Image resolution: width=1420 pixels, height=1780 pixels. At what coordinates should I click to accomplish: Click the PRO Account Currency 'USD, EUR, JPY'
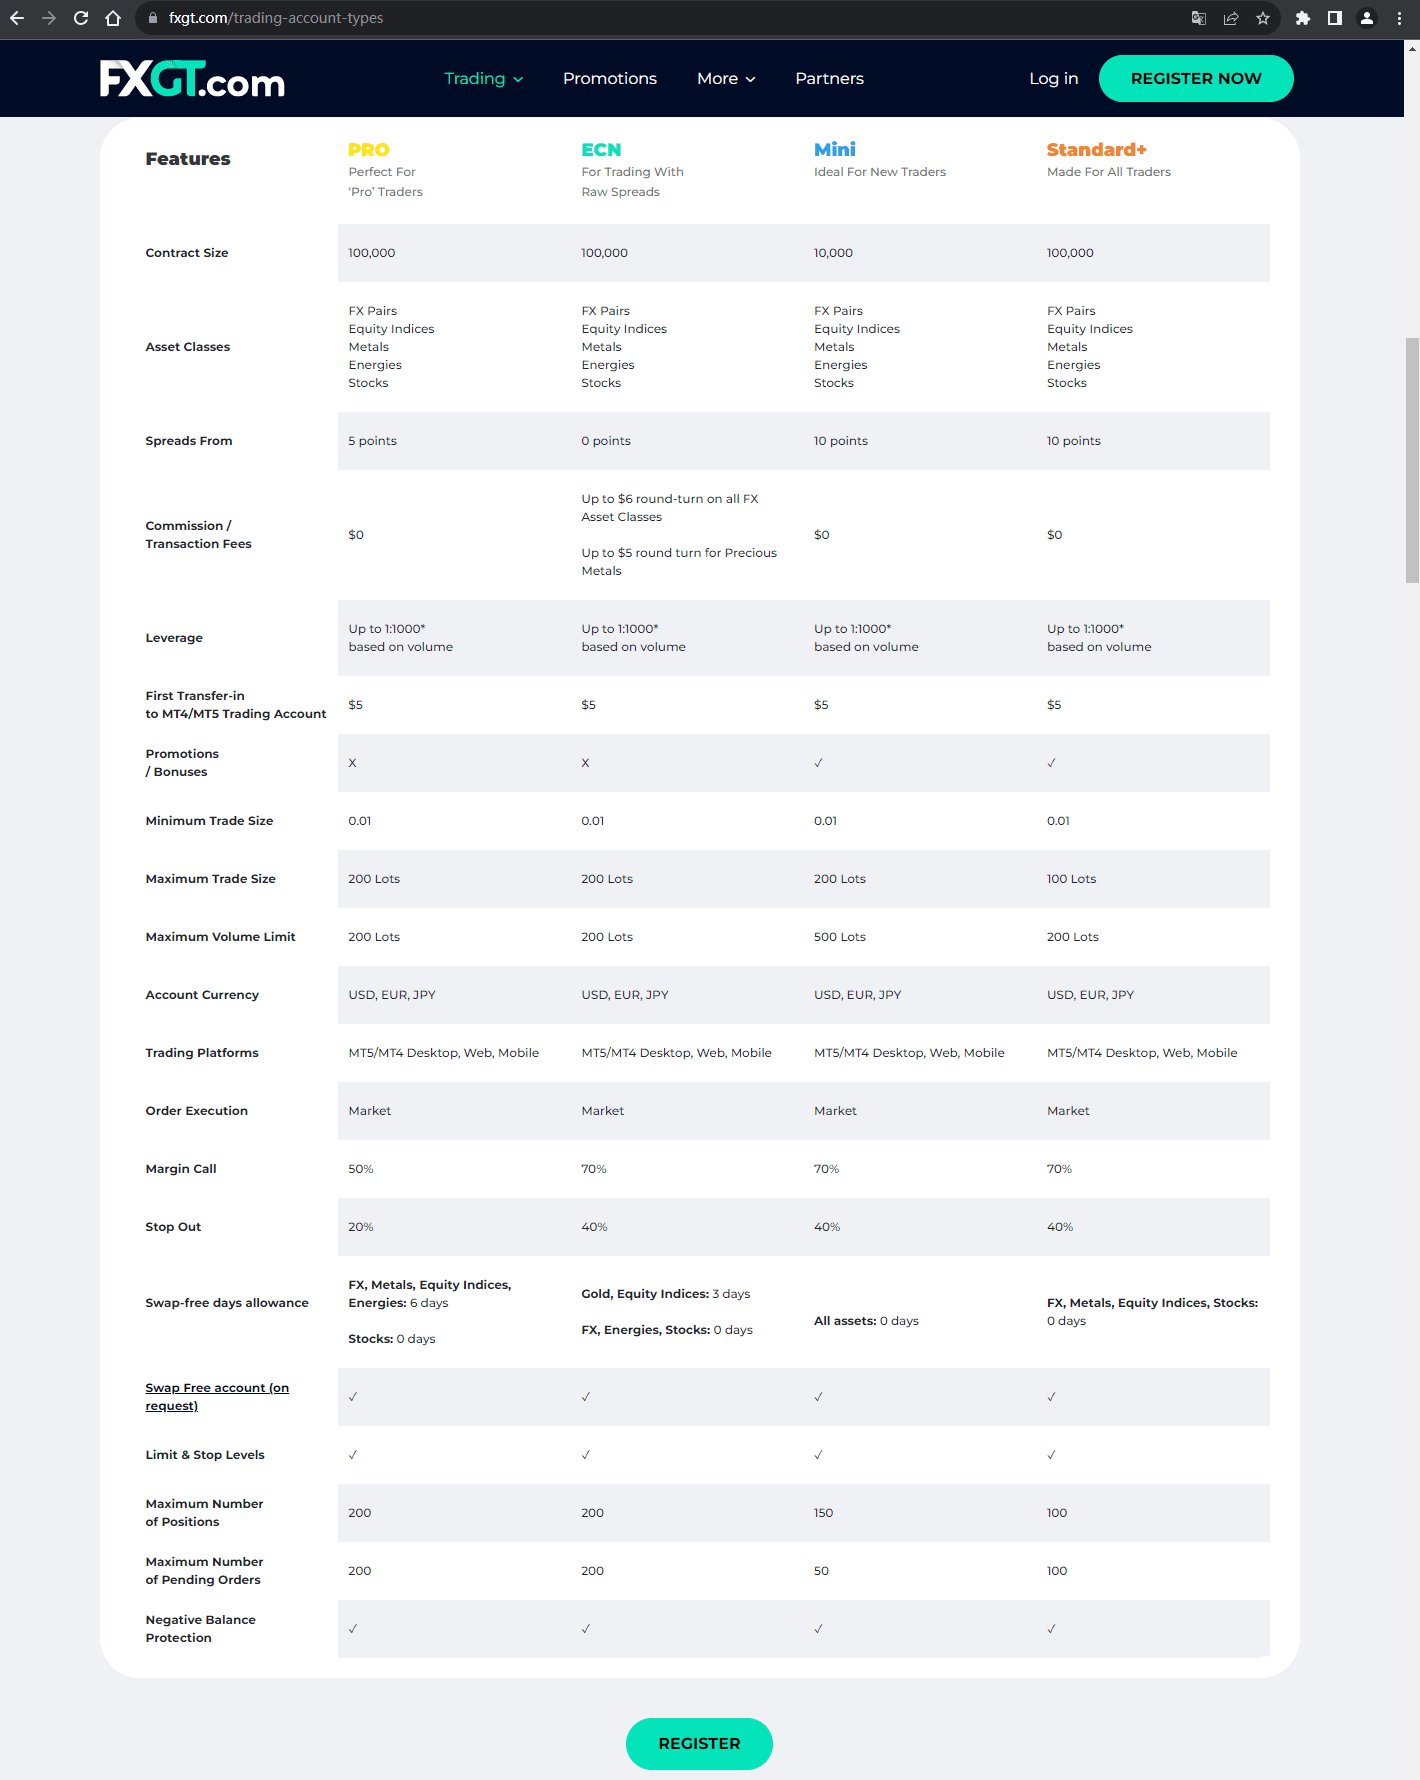392,995
